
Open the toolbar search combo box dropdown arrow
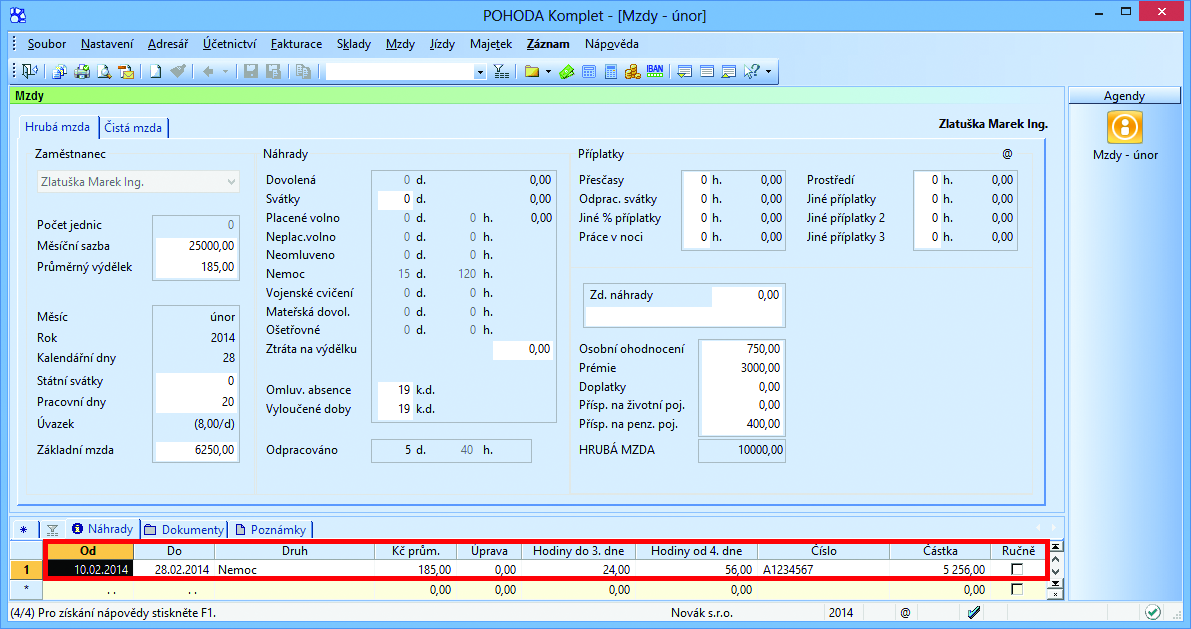pos(480,71)
